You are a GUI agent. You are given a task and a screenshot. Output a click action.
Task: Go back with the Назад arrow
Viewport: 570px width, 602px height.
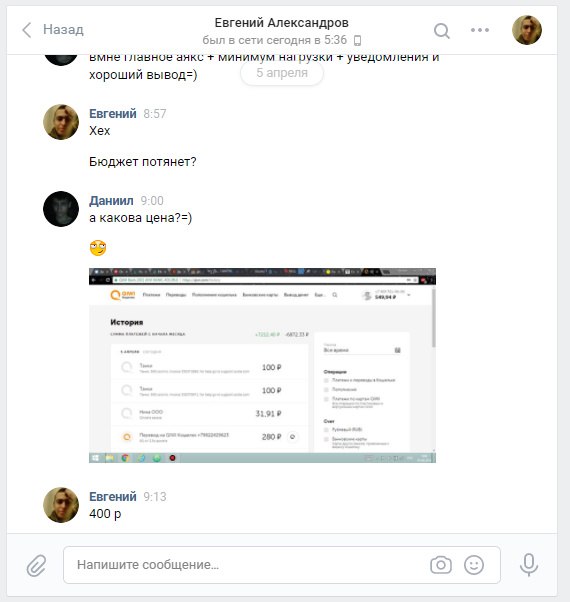click(53, 30)
